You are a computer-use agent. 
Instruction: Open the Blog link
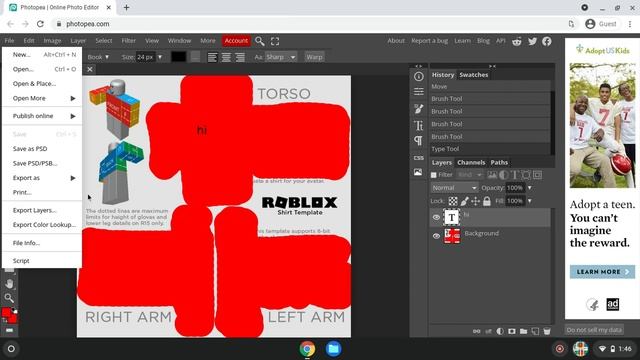[483, 41]
